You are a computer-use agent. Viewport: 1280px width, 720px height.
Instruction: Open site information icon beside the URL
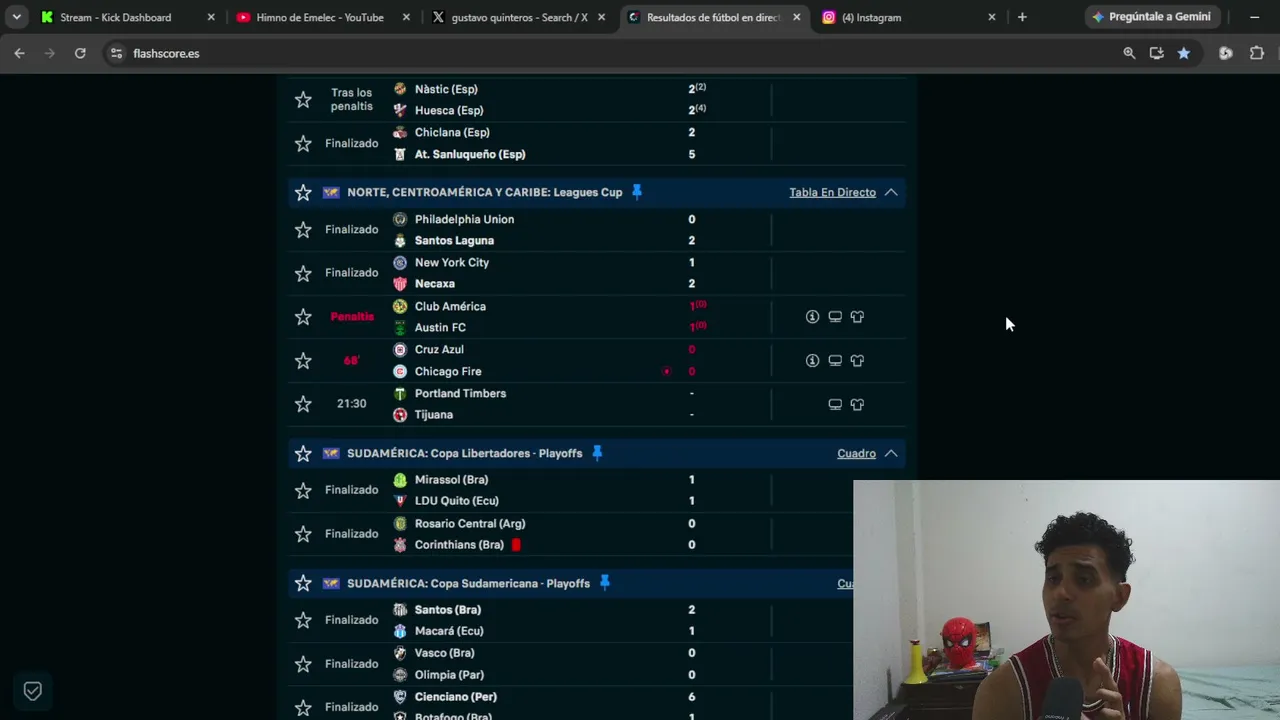pos(116,53)
